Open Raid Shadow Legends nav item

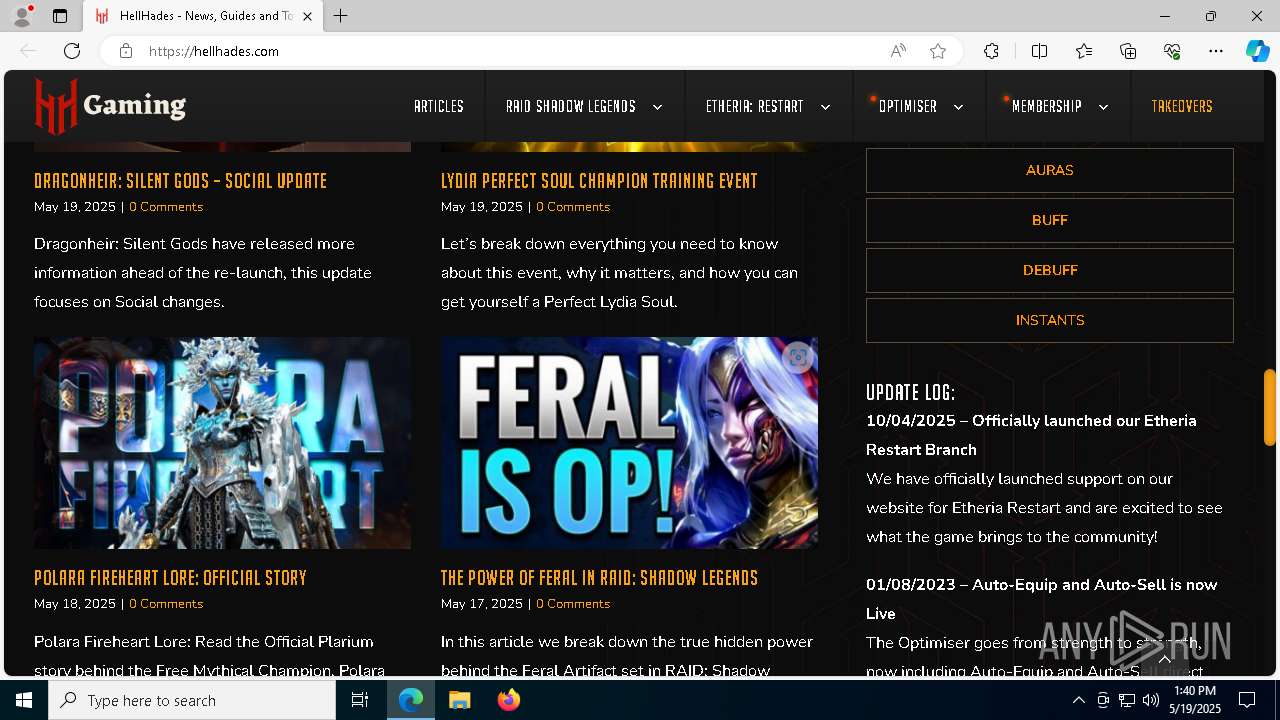571,106
